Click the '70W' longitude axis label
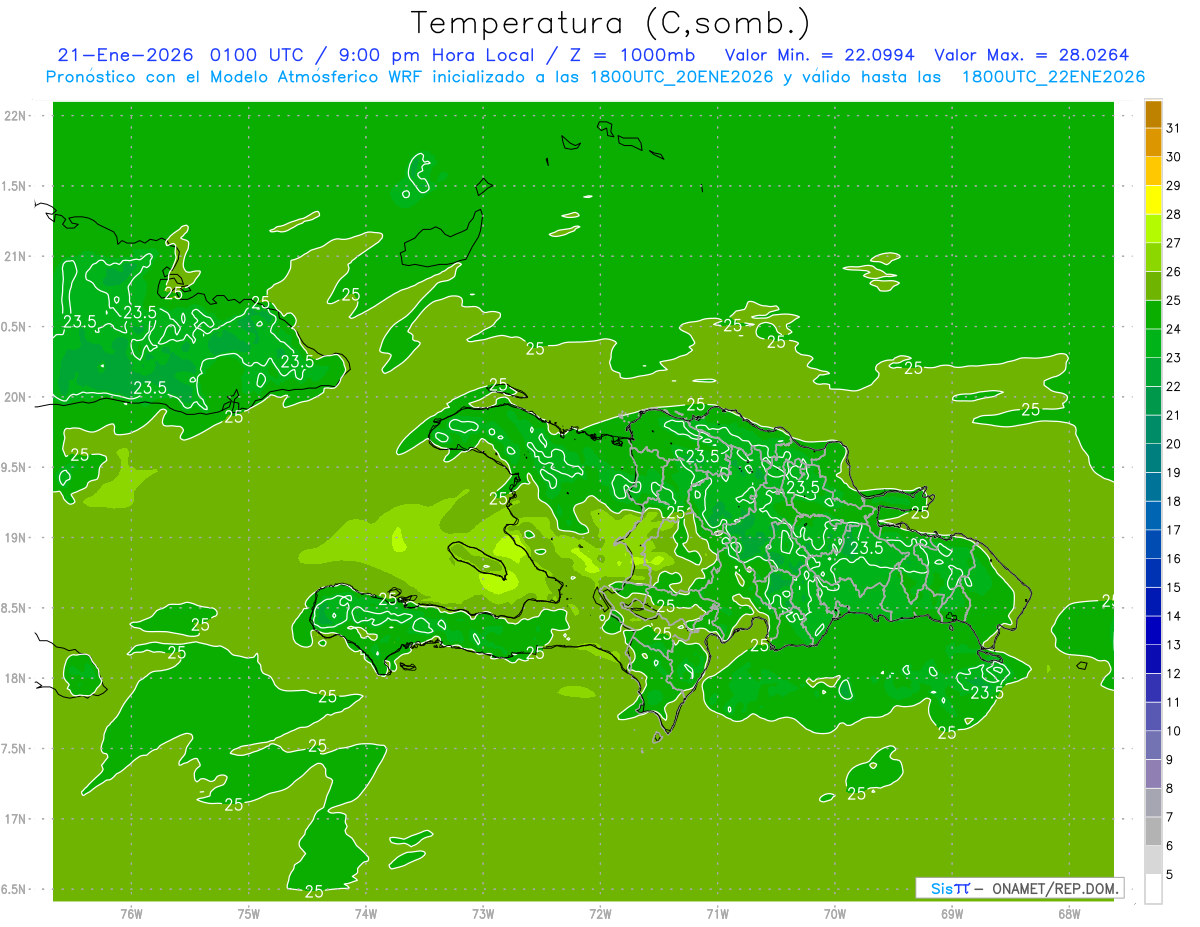Screen dimensions: 1200x927 [835, 913]
